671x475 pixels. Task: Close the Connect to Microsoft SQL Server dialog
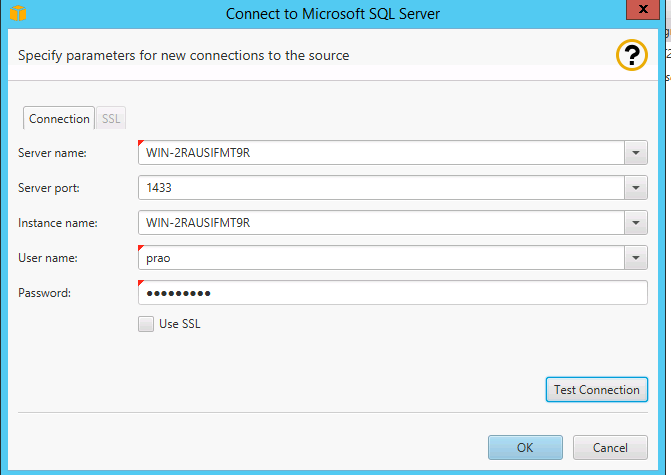point(643,9)
